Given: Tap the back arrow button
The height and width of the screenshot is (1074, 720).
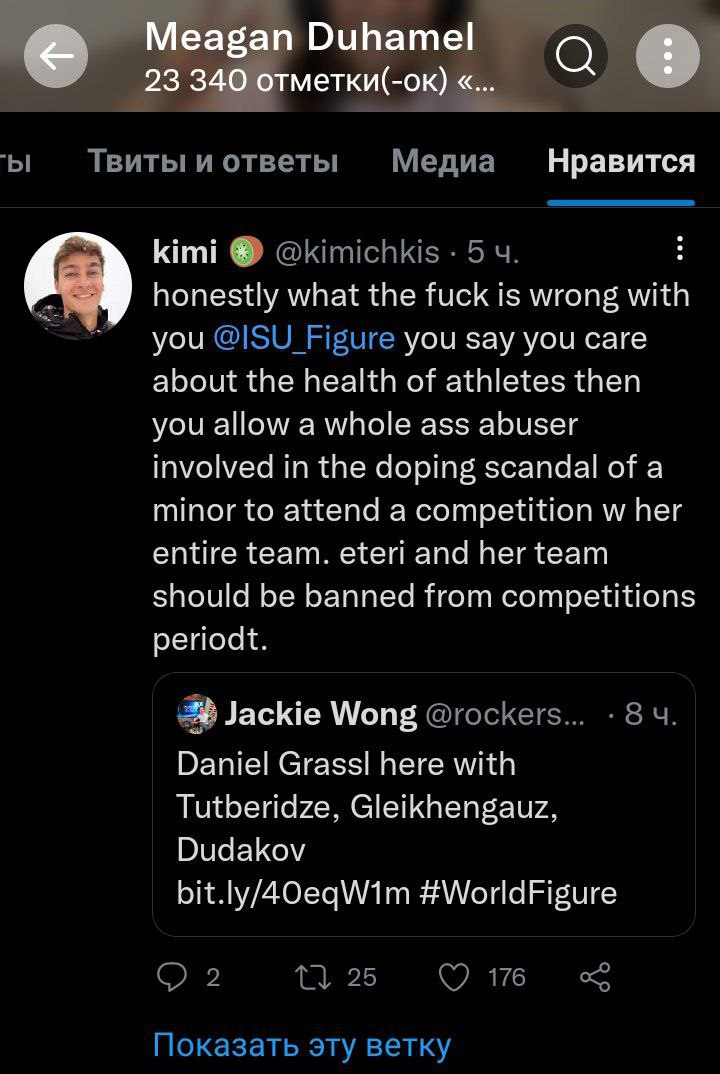Looking at the screenshot, I should (x=56, y=56).
